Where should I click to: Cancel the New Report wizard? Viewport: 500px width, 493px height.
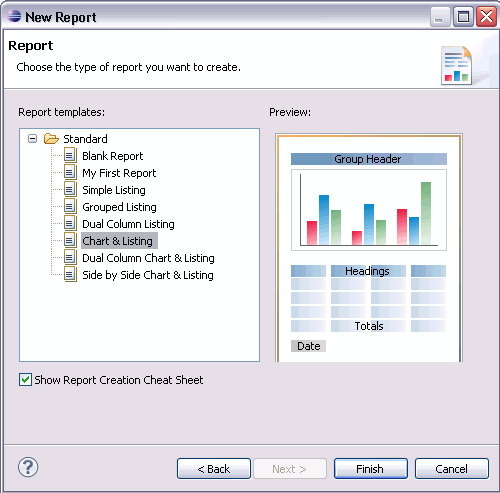click(452, 469)
